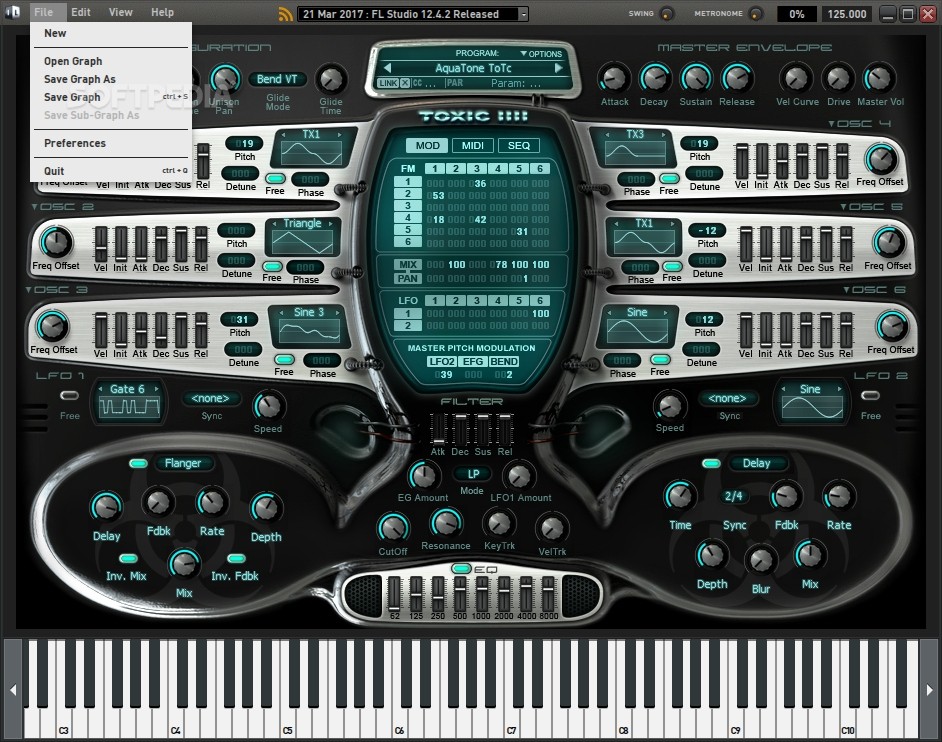Toggle the Delay effect on/off LED

pyautogui.click(x=711, y=463)
